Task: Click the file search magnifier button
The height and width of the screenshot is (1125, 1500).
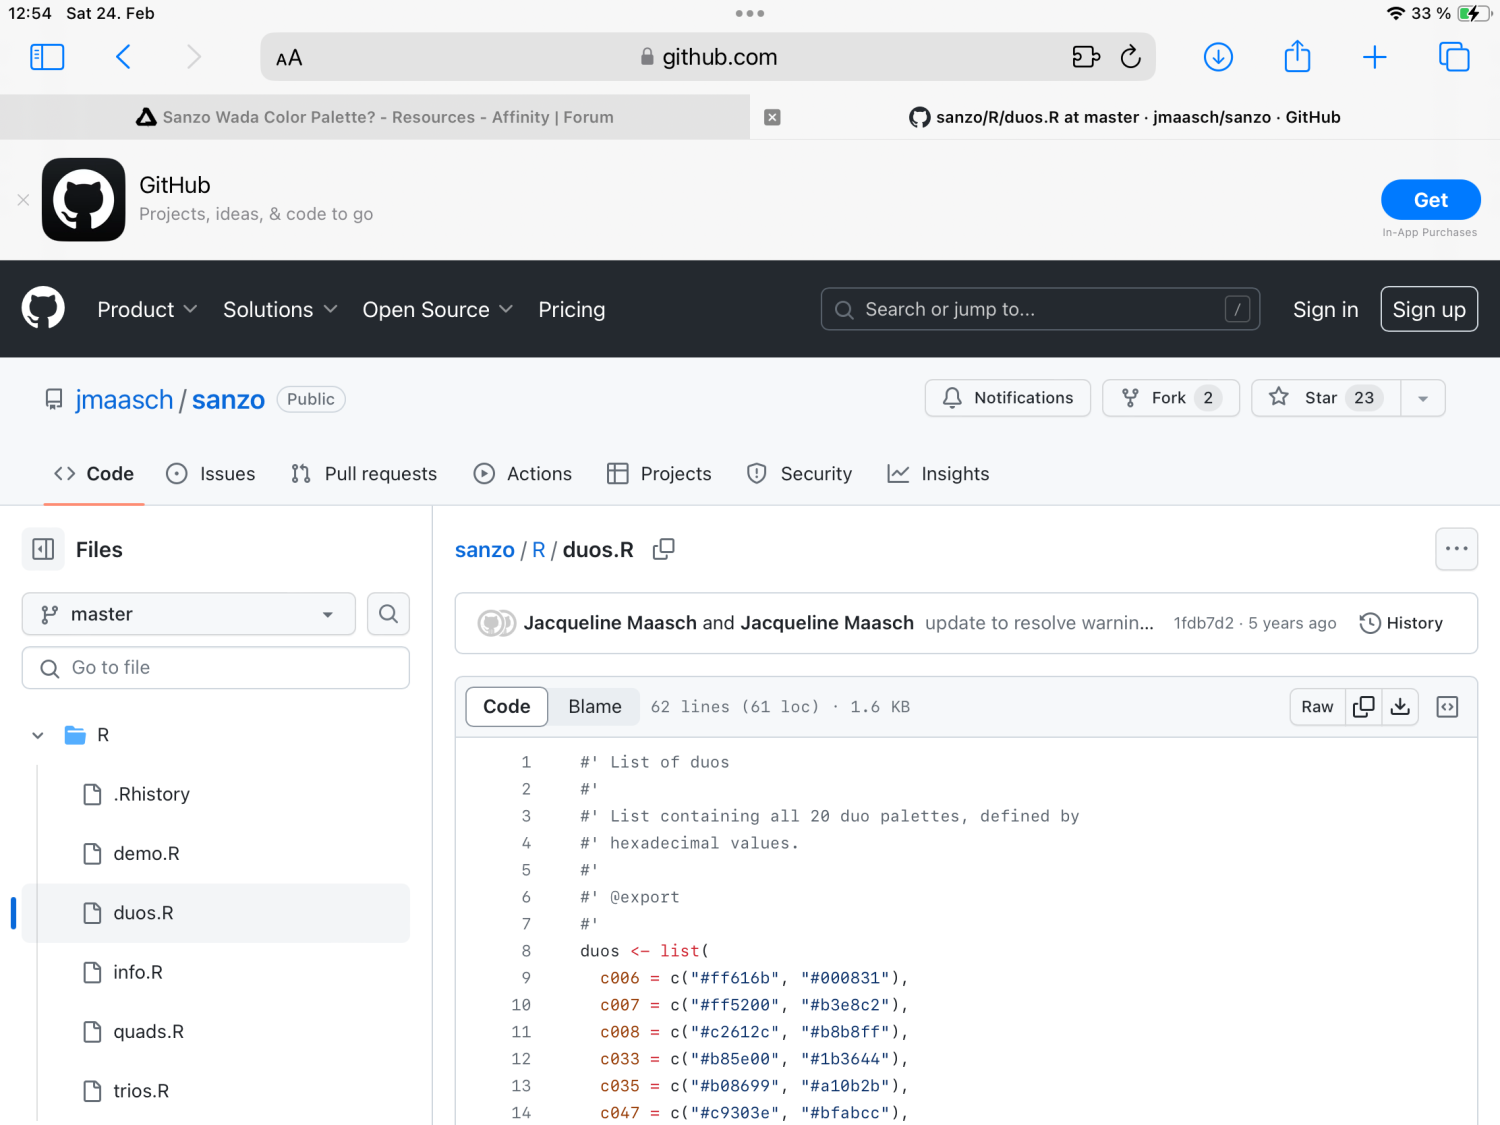Action: pos(388,614)
